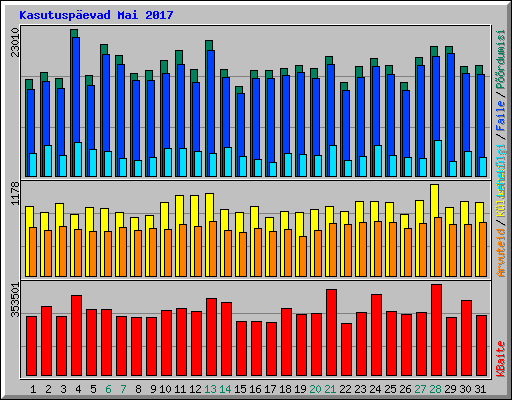This screenshot has width=512, height=400.
Task: Click the 23010 axis value label
Action: tap(15, 42)
